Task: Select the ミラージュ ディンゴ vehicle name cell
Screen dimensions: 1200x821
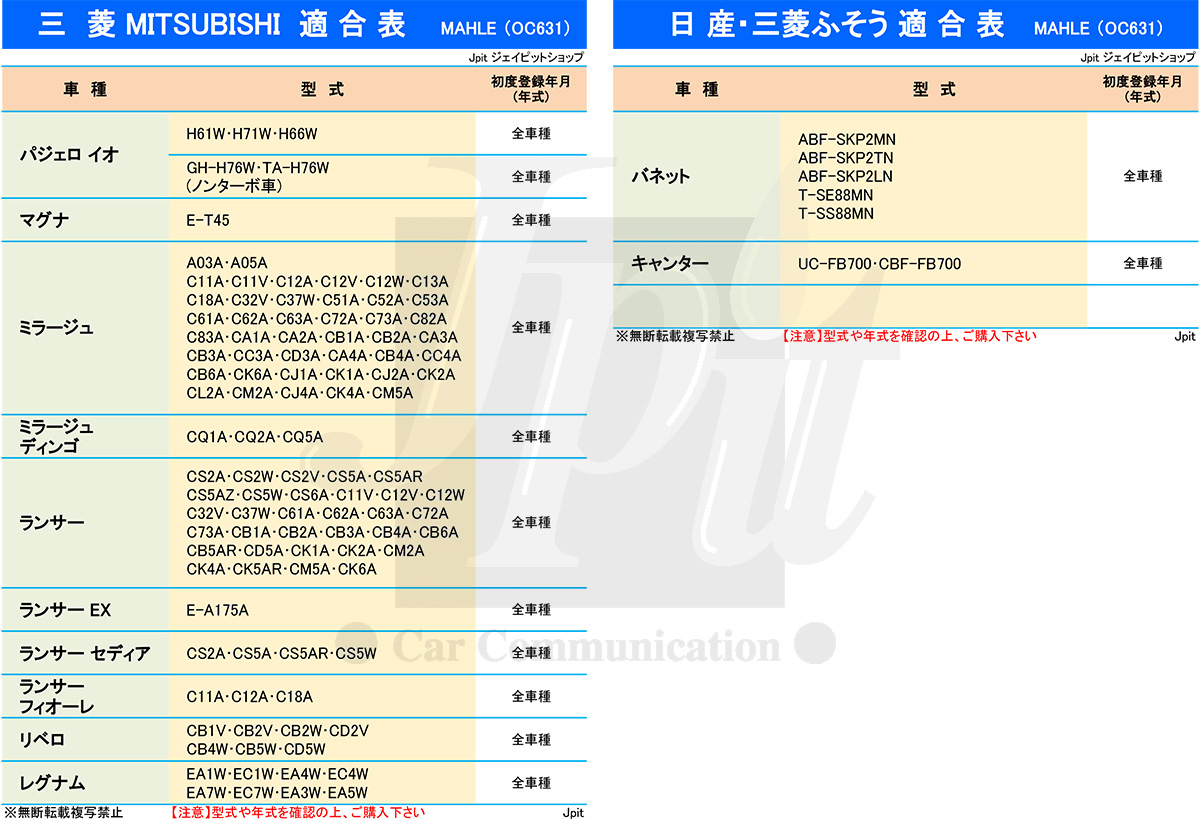Action: pyautogui.click(x=57, y=437)
